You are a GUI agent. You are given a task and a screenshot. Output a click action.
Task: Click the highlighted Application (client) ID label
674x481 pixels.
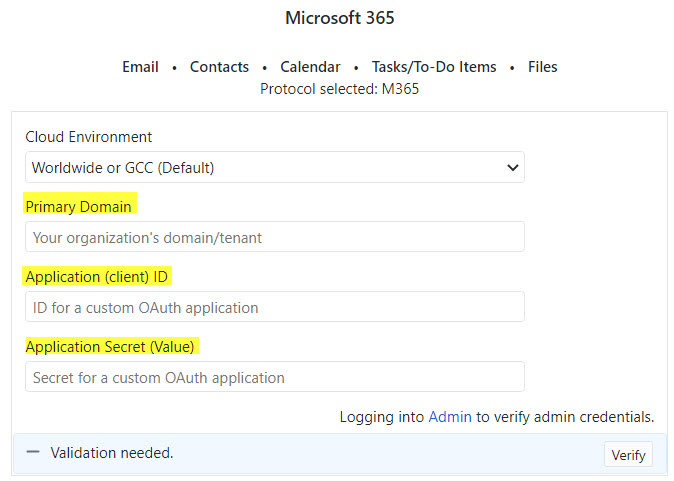click(96, 276)
